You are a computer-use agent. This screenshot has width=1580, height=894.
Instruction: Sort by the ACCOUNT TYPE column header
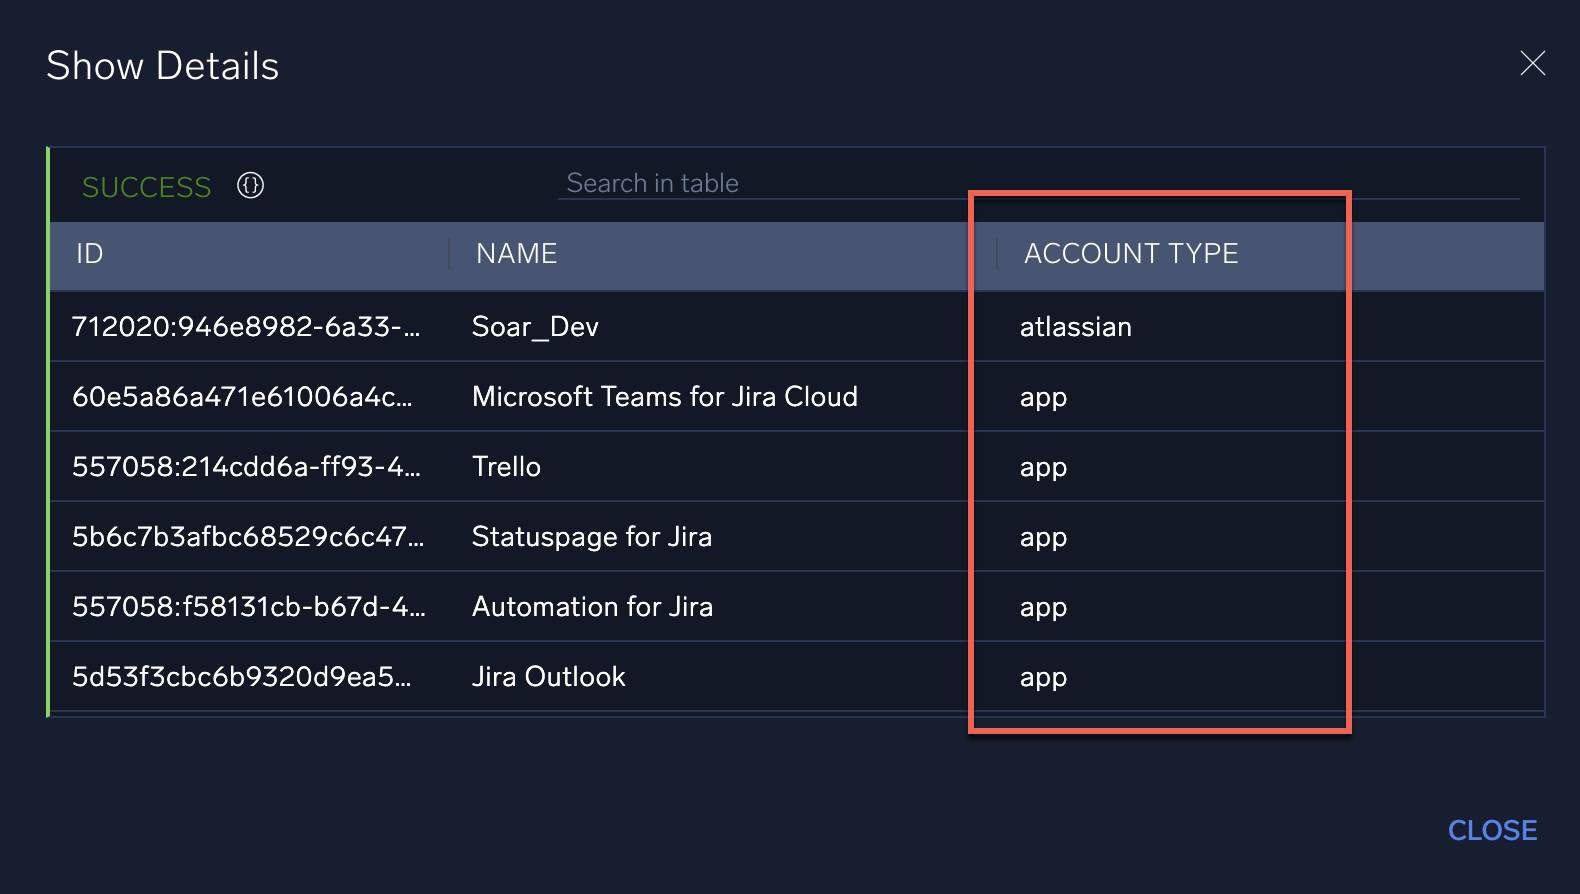coord(1130,254)
